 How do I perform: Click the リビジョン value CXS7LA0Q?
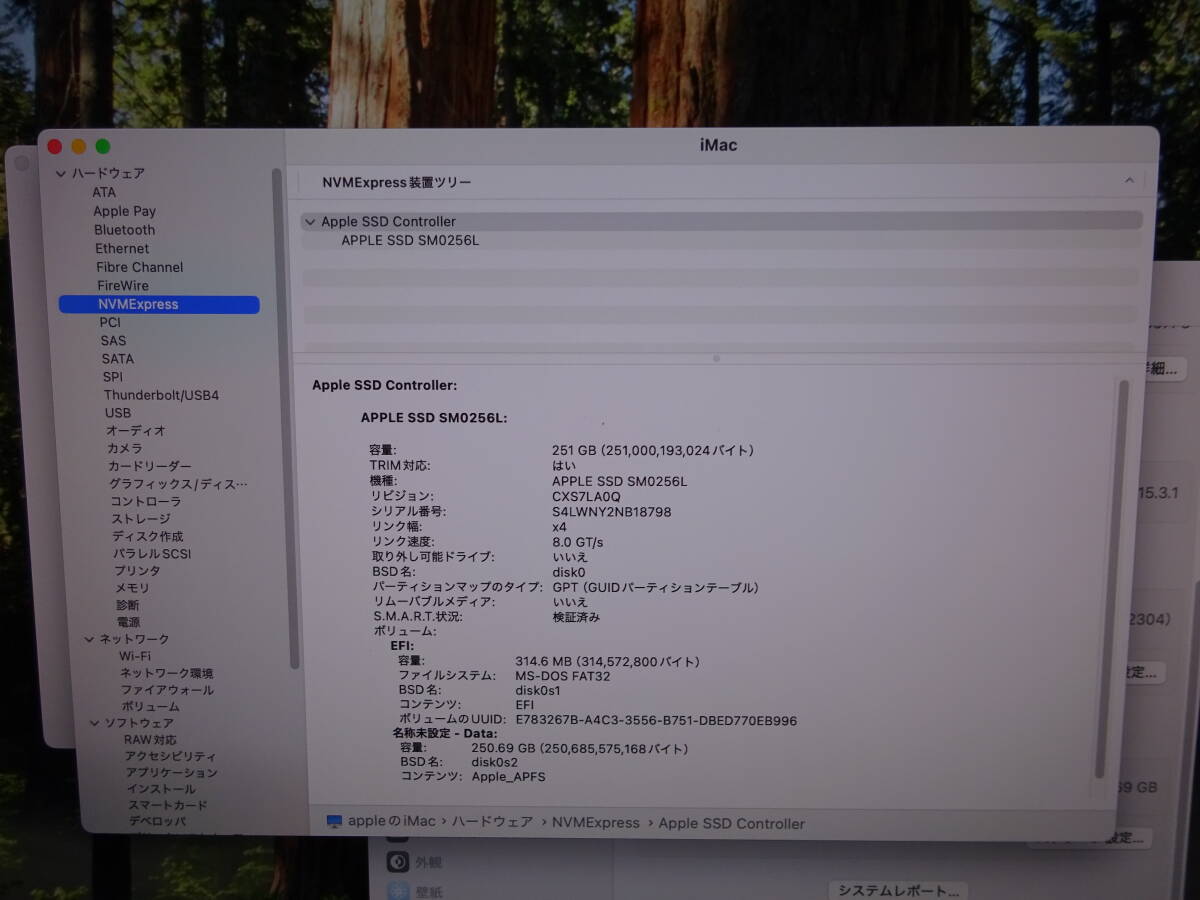pos(586,496)
